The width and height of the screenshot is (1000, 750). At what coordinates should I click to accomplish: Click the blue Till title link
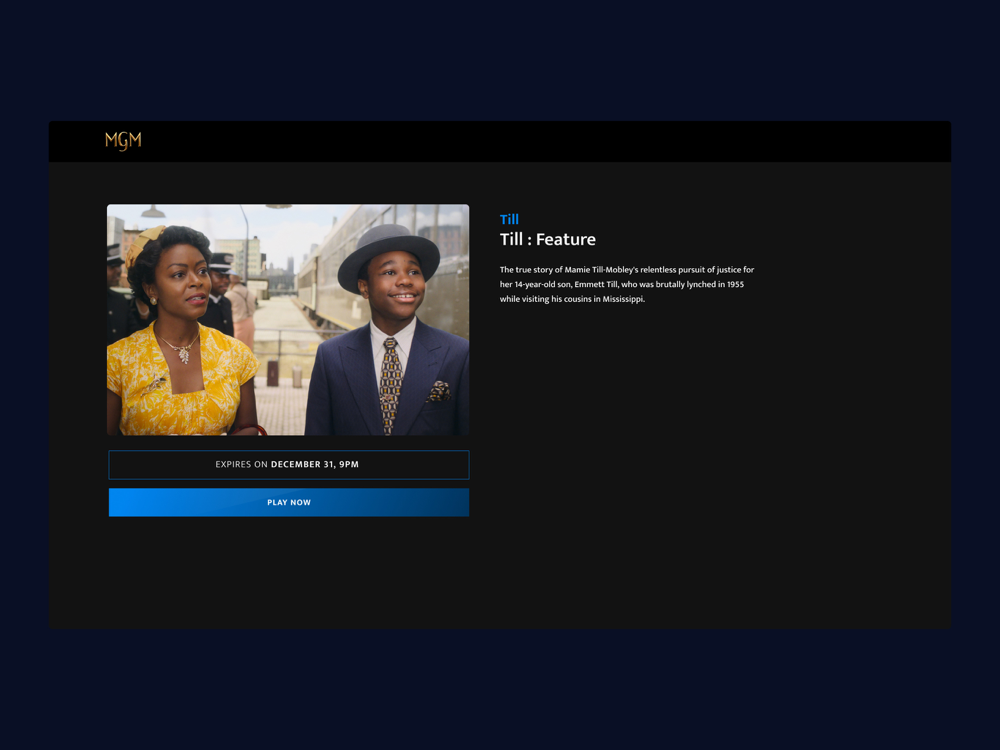pos(509,219)
